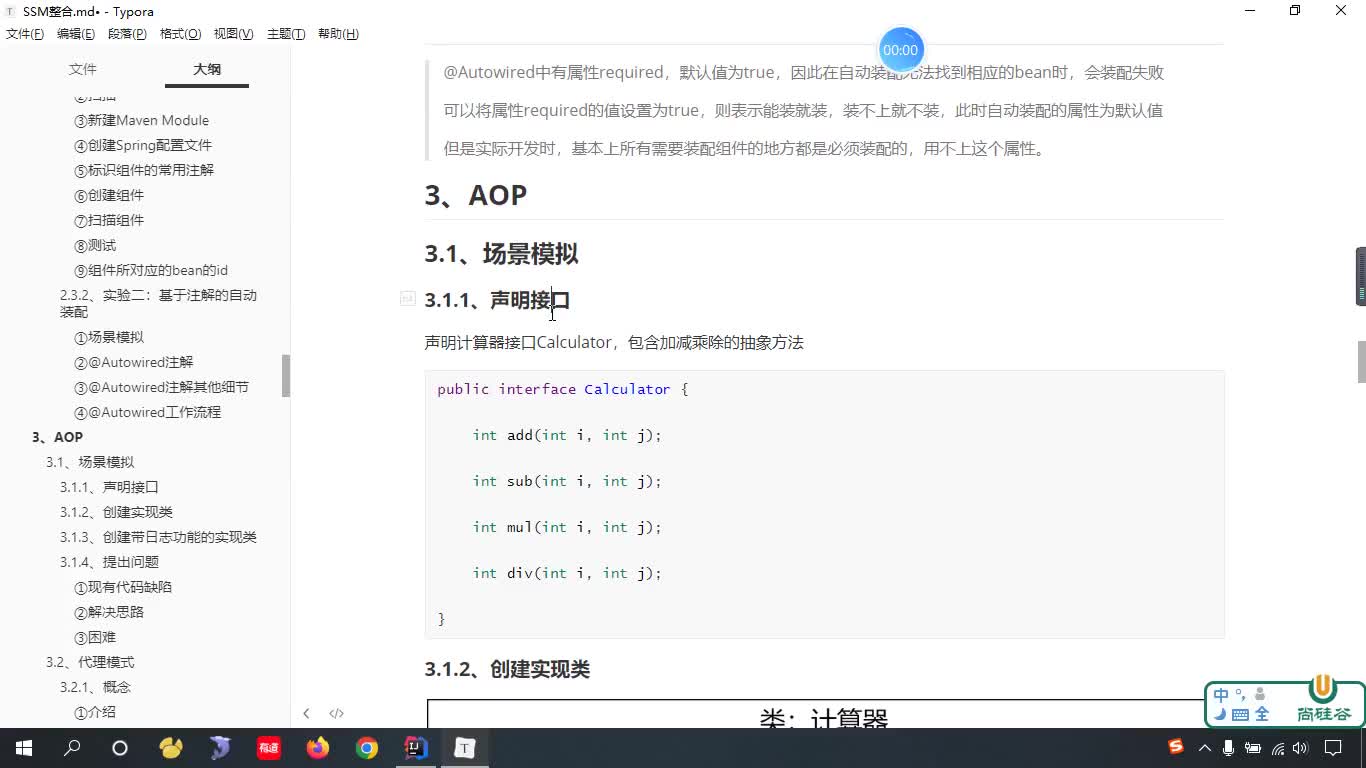Jump to outline item 3、AOP

(x=57, y=437)
